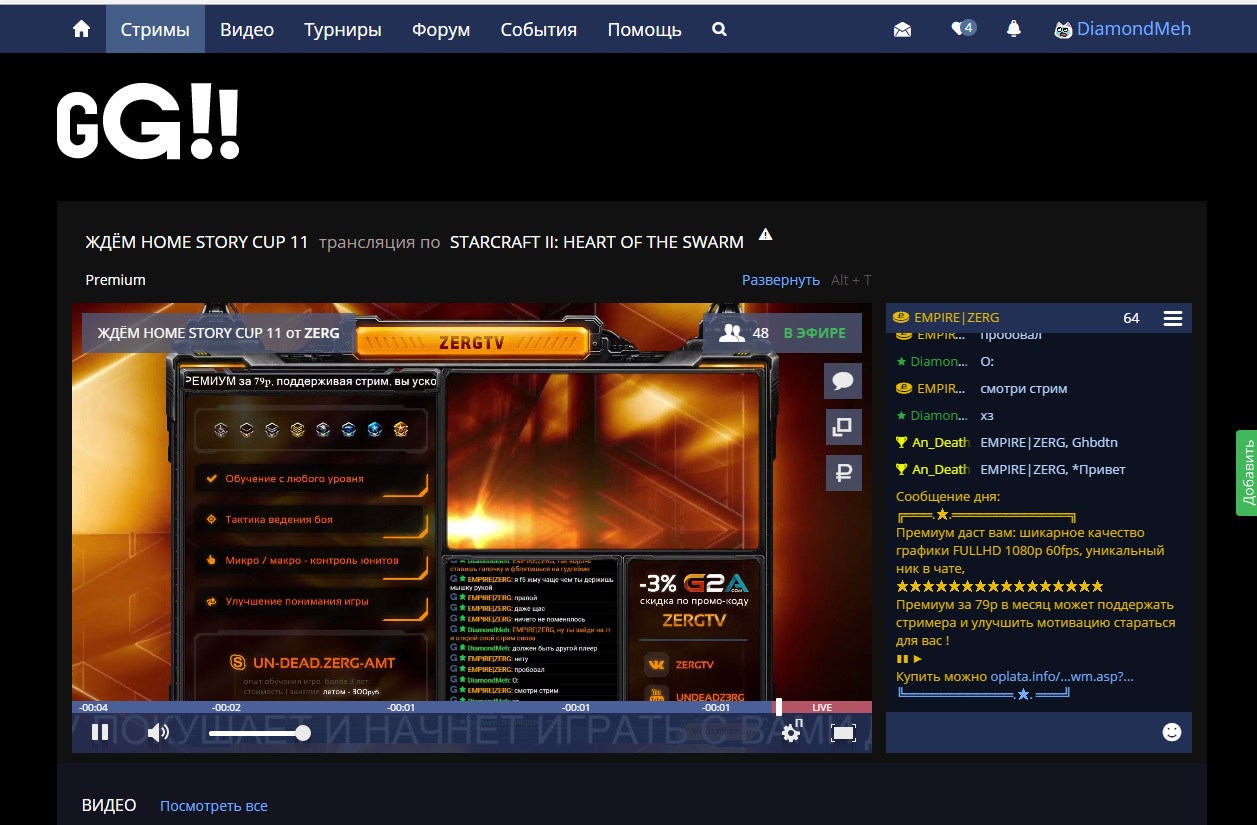Mute the stream with speaker icon

[158, 733]
